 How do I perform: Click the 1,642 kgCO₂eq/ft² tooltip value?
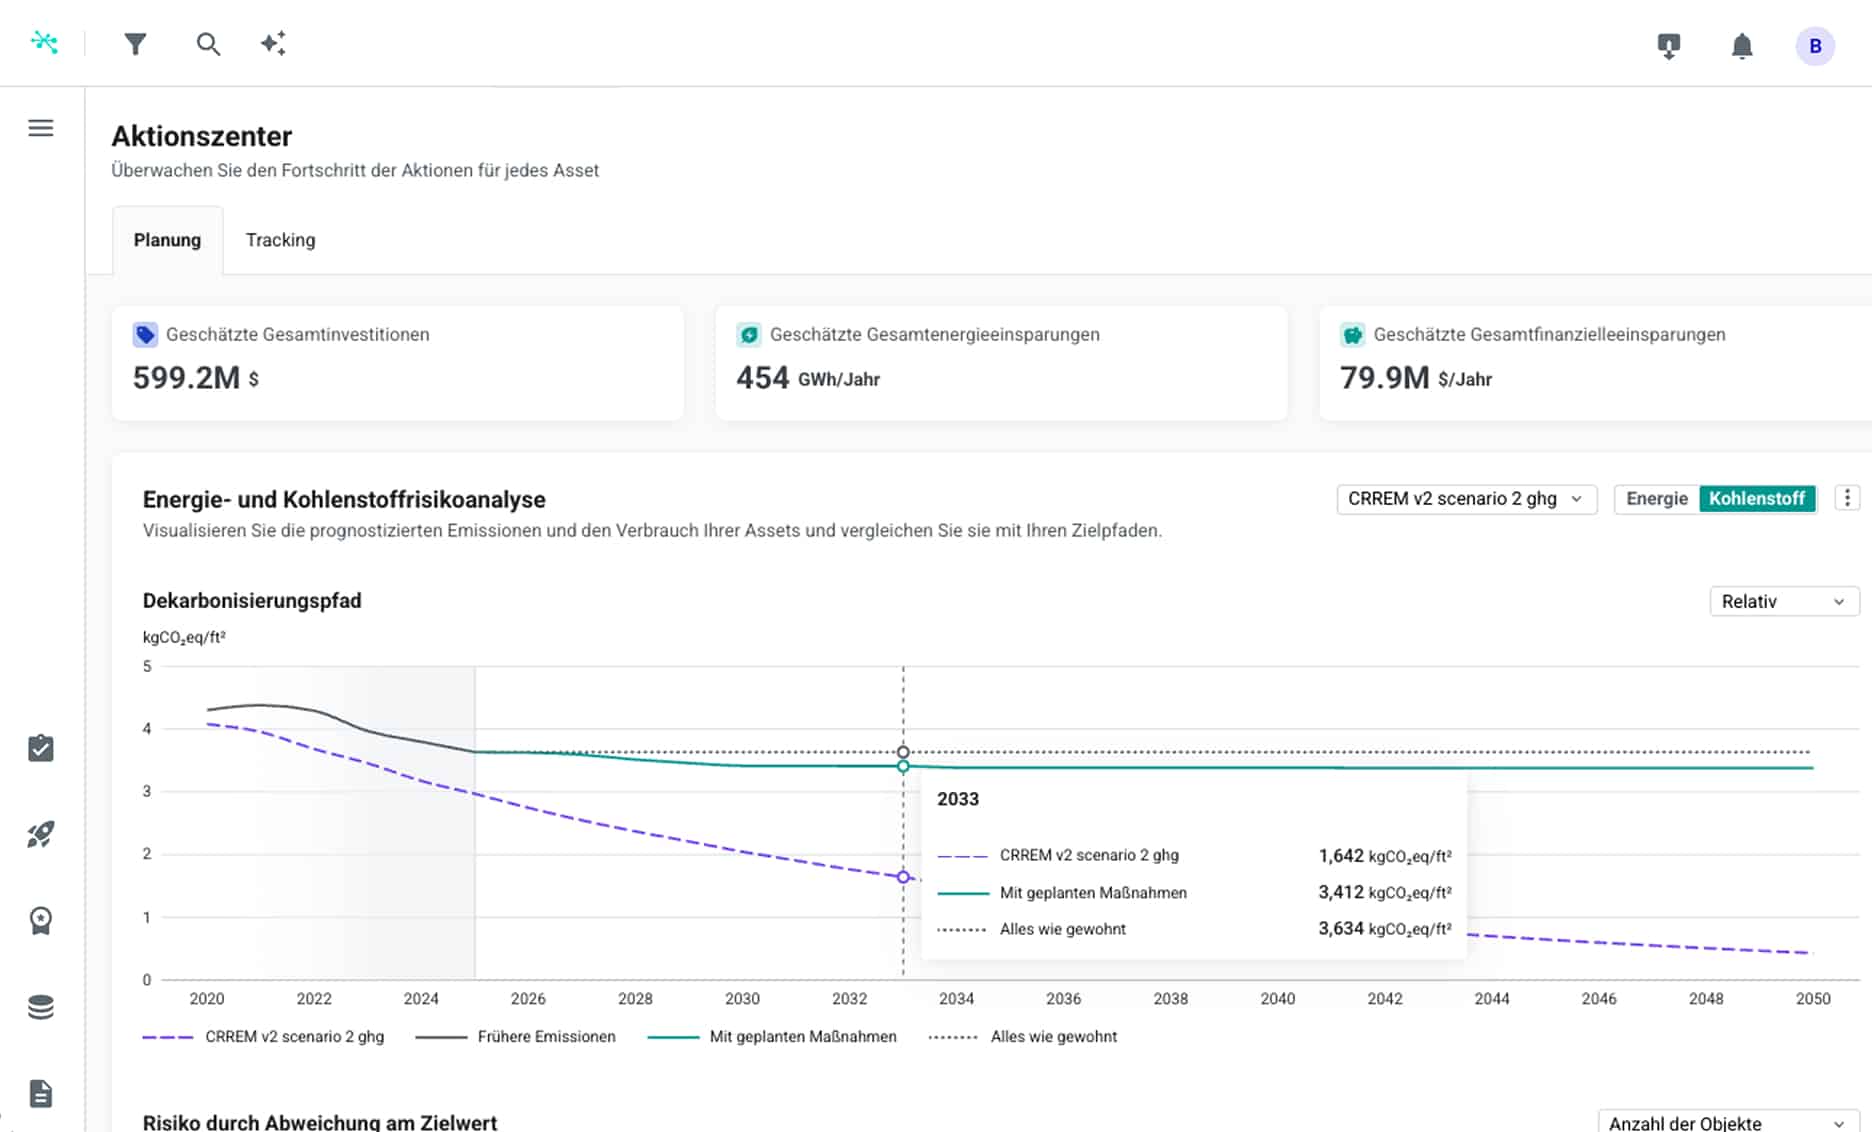[x=1385, y=856]
